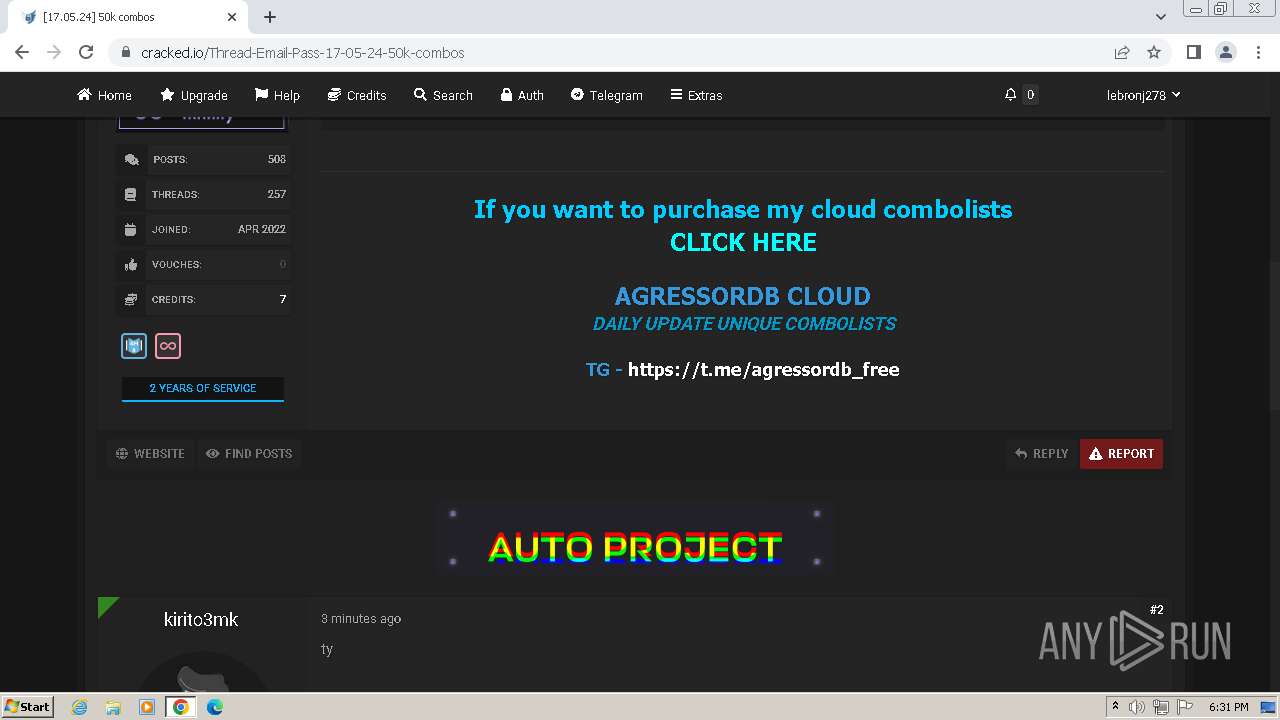Click the '3 minutes ago' timestamp

tap(361, 619)
